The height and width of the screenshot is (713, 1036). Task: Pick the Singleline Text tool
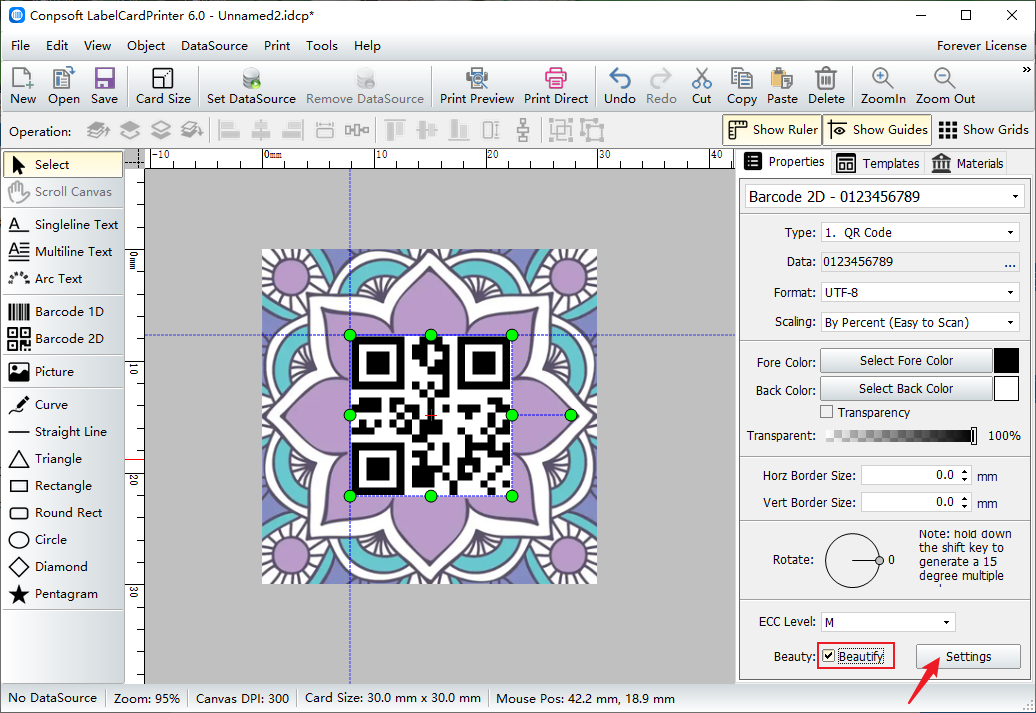[x=63, y=225]
